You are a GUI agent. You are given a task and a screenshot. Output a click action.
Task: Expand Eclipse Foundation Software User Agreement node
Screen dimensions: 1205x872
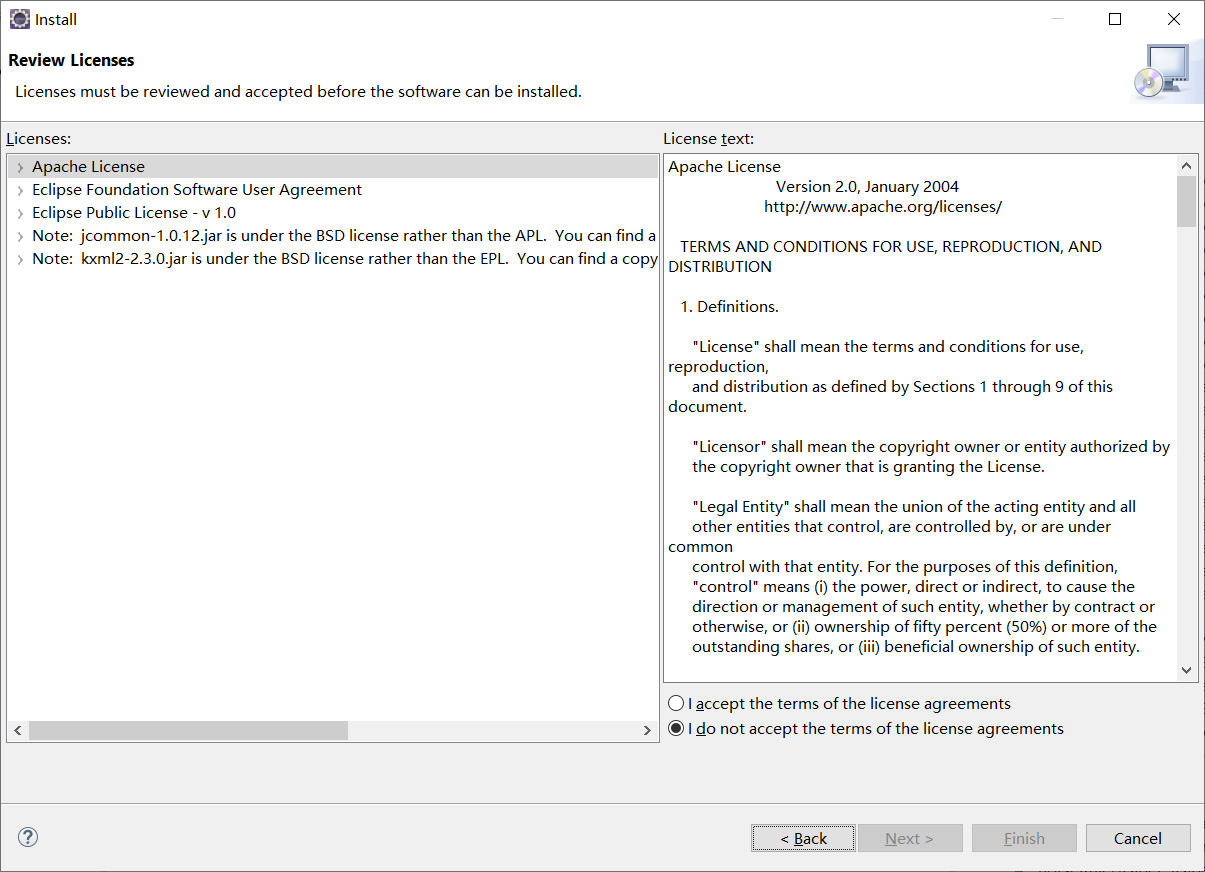20,190
